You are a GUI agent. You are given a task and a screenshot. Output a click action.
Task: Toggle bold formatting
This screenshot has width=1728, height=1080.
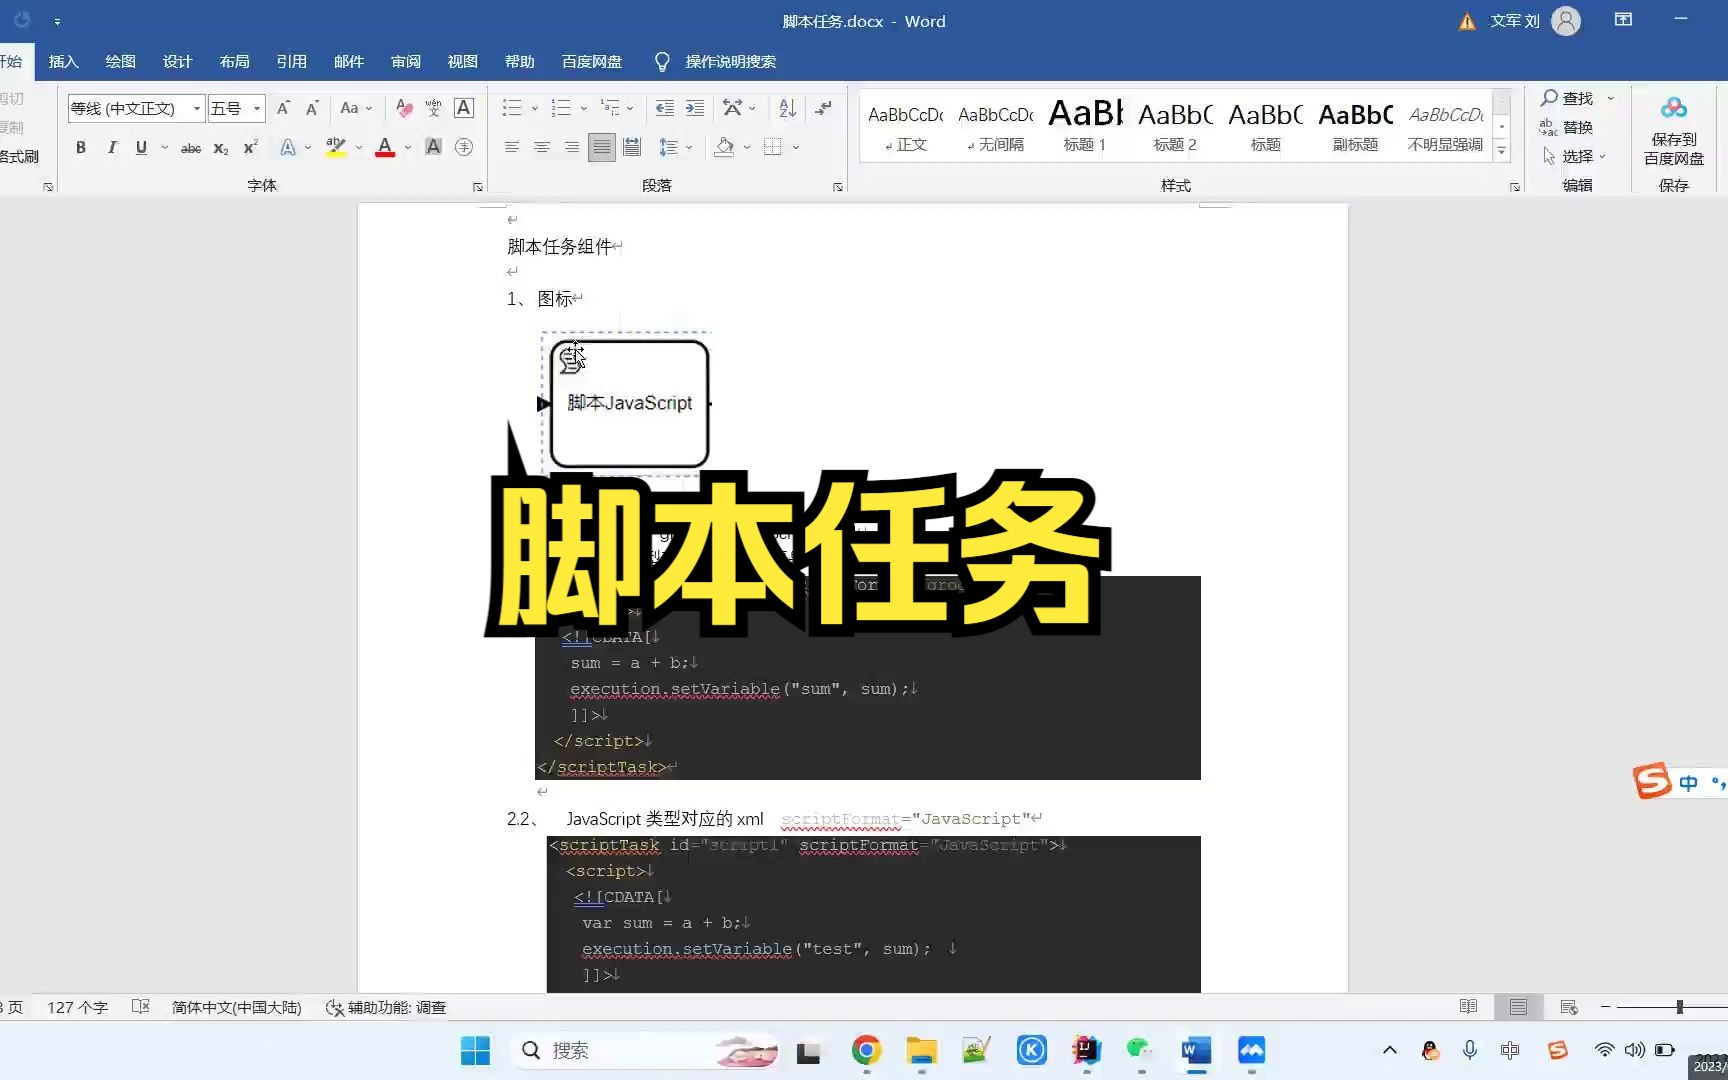point(81,147)
